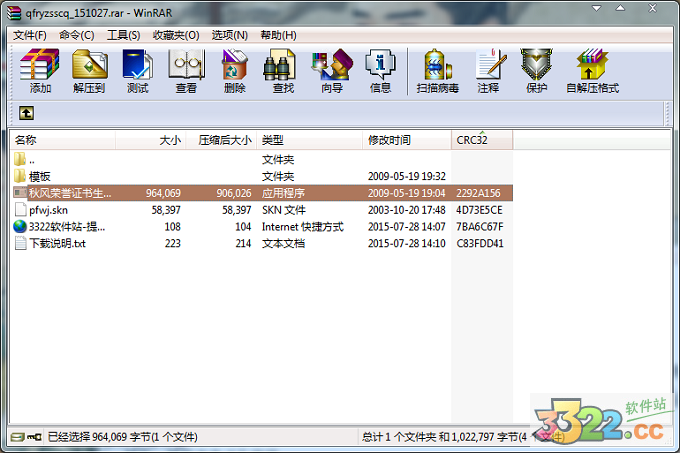Click the globe icon for 3322软件站 shortcut
This screenshot has height=453, width=680.
coord(20,226)
